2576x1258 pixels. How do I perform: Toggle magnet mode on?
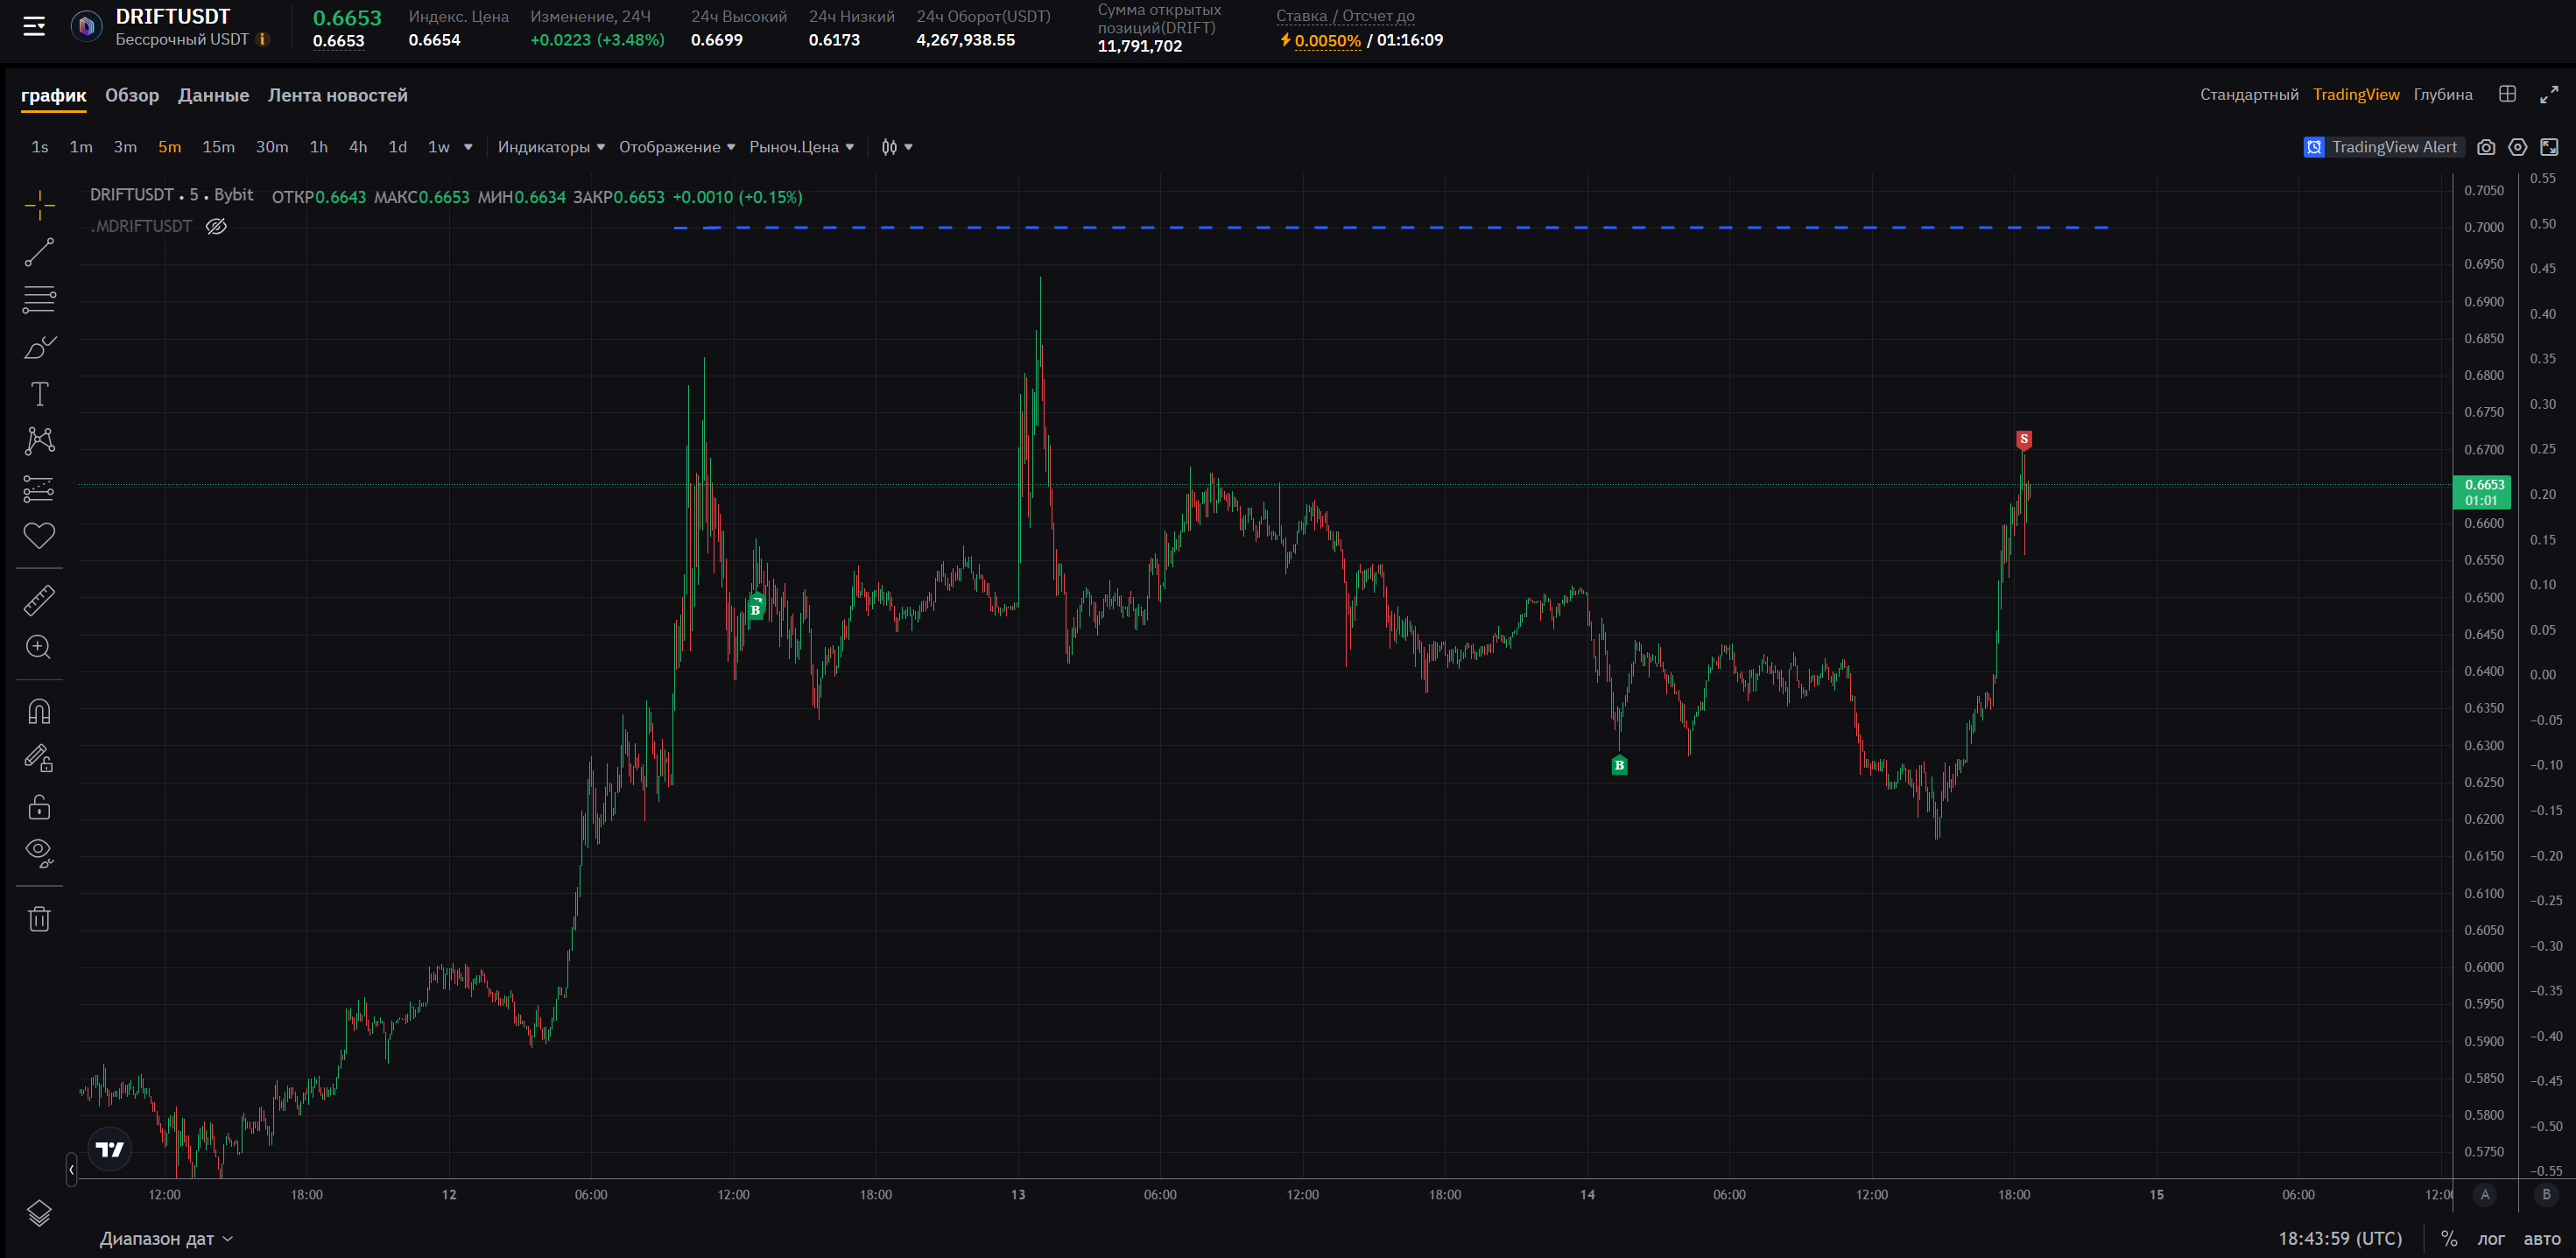coord(39,711)
